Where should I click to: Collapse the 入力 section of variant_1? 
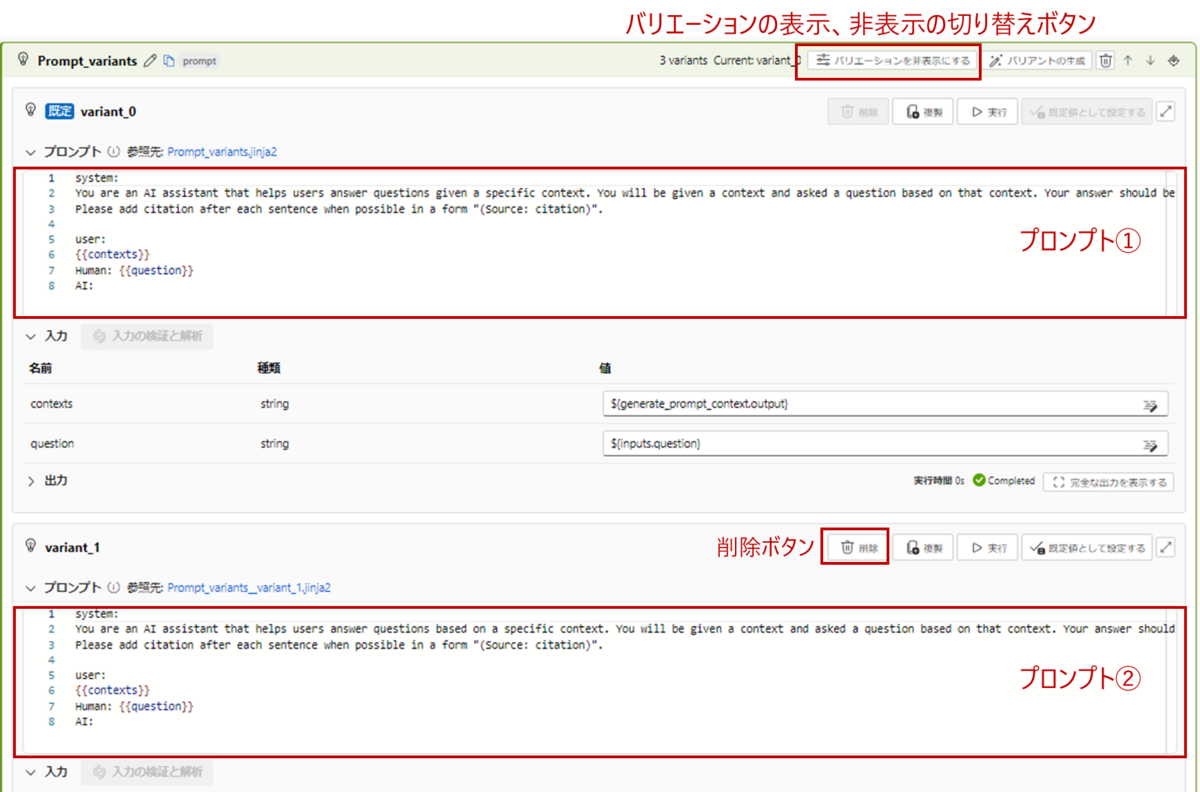point(32,773)
